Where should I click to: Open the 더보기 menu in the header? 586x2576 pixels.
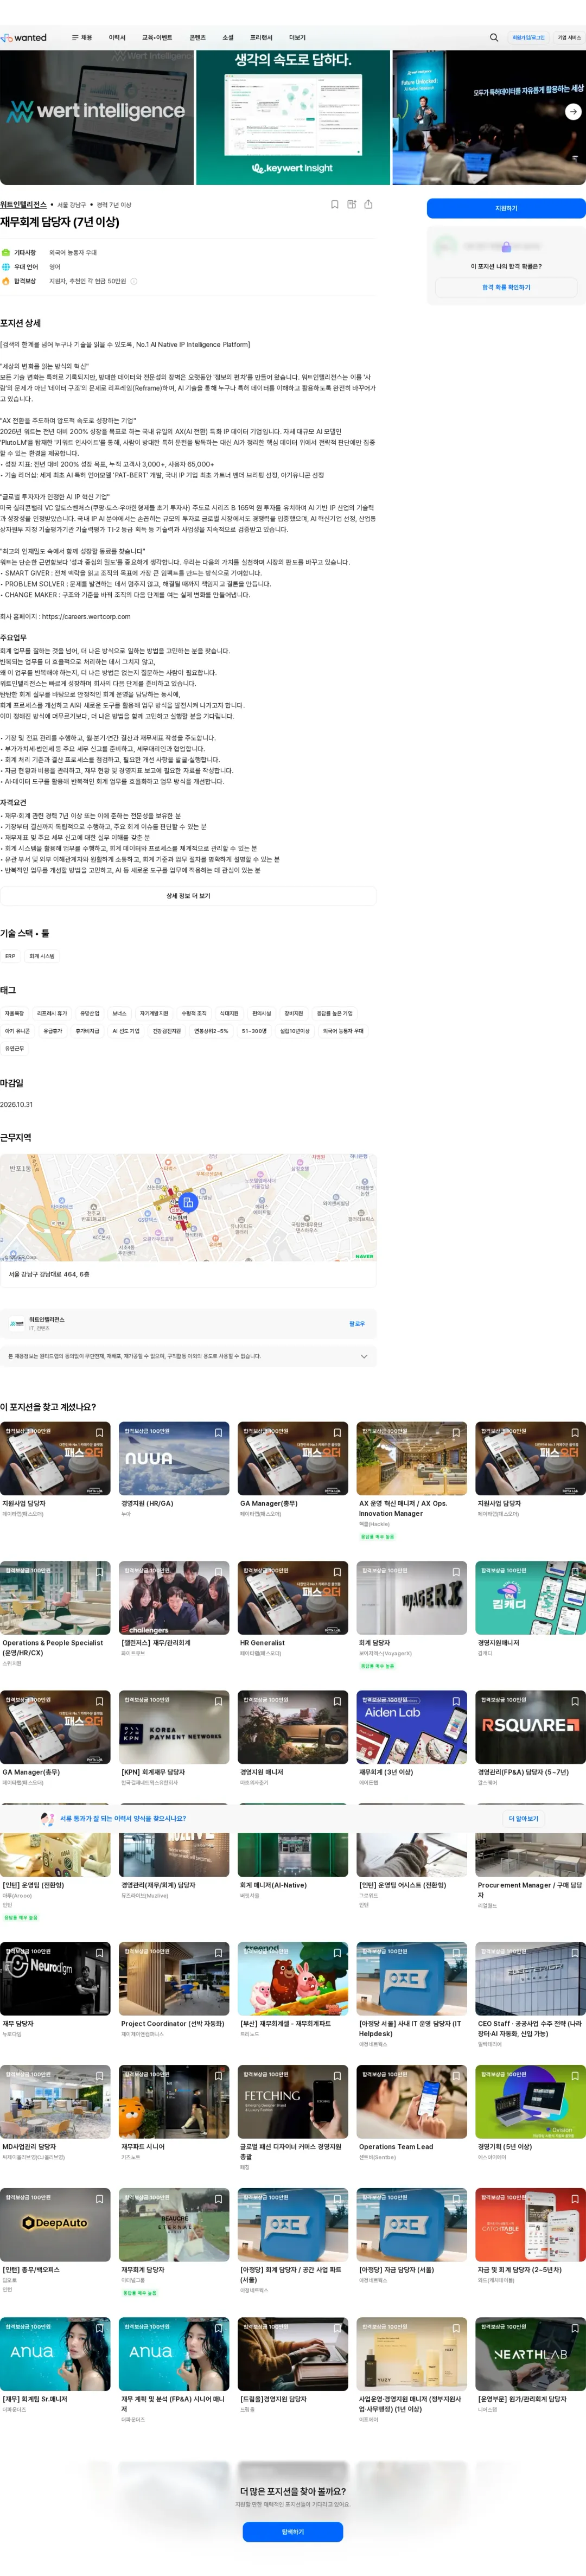(297, 38)
